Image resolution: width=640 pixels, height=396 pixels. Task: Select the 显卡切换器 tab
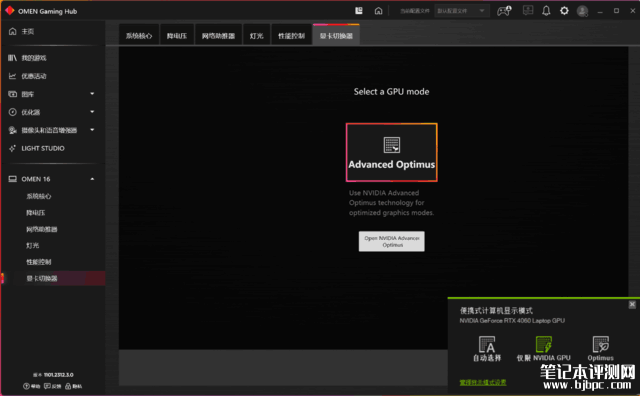[336, 36]
